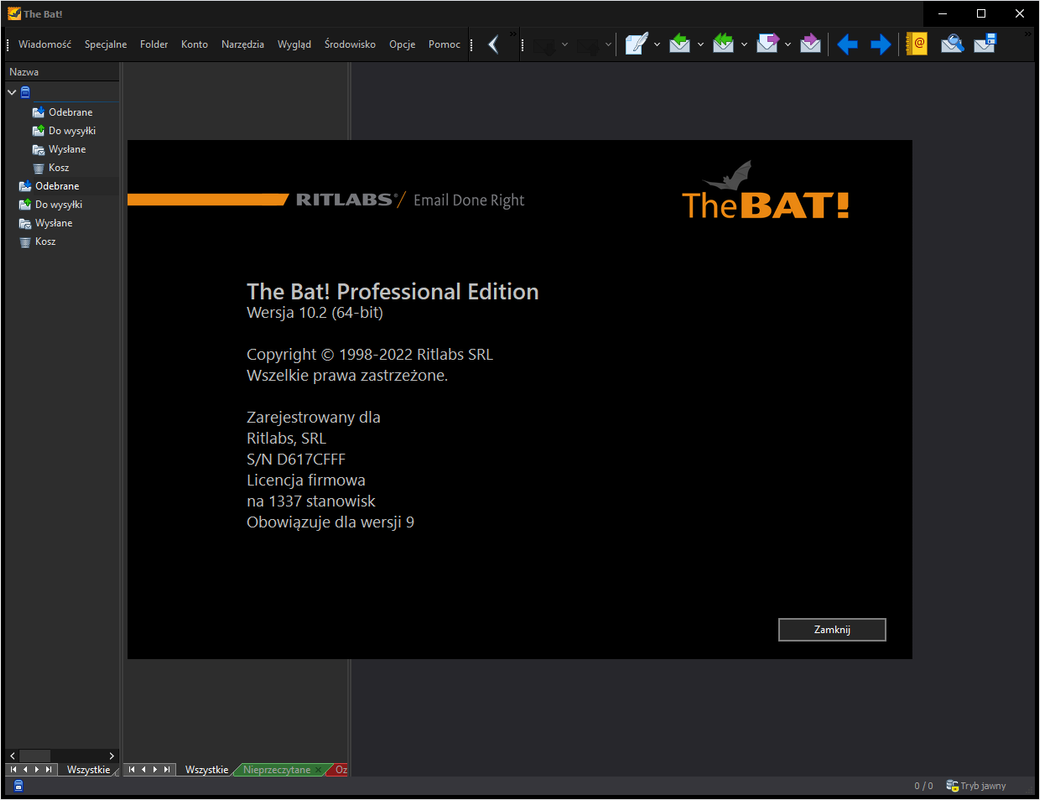Viewport: 1040px width, 800px height.
Task: Click folder panel scrollbar left arrow
Action: coord(13,756)
